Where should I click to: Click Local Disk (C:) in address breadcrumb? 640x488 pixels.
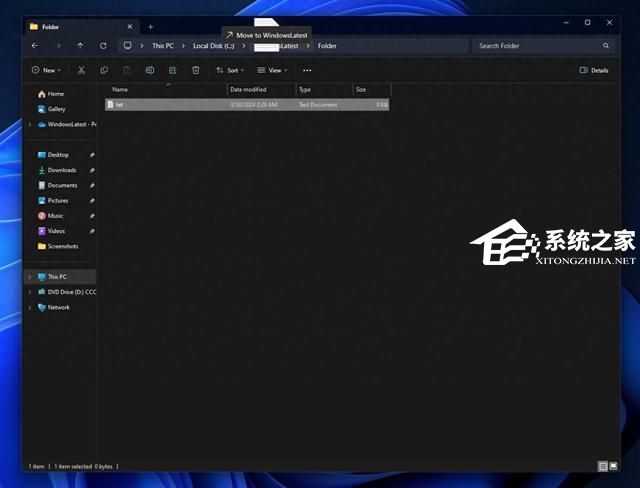coord(211,45)
